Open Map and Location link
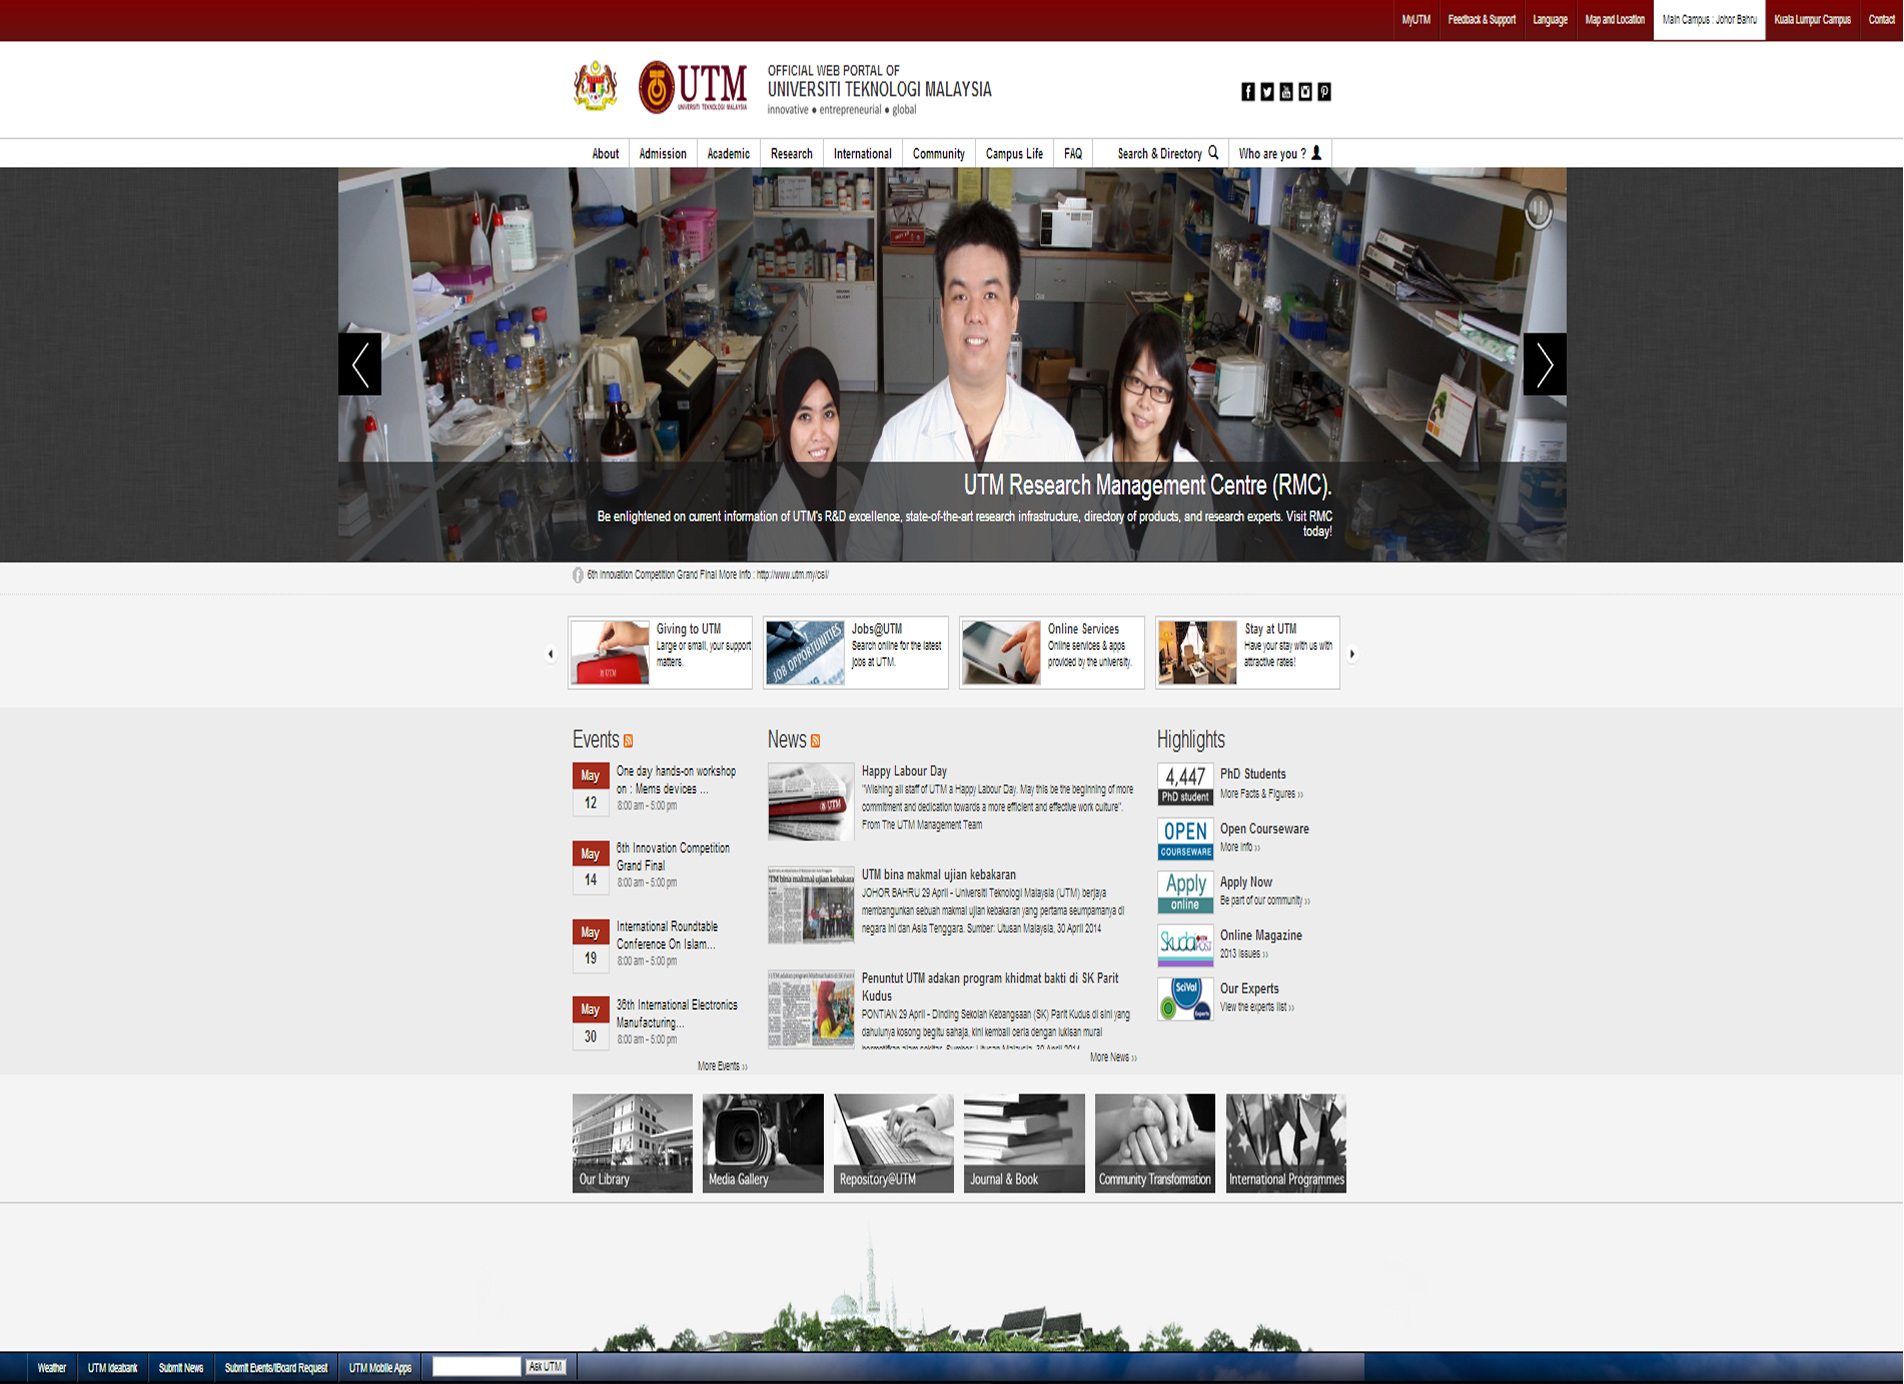The height and width of the screenshot is (1384, 1904). (x=1615, y=20)
